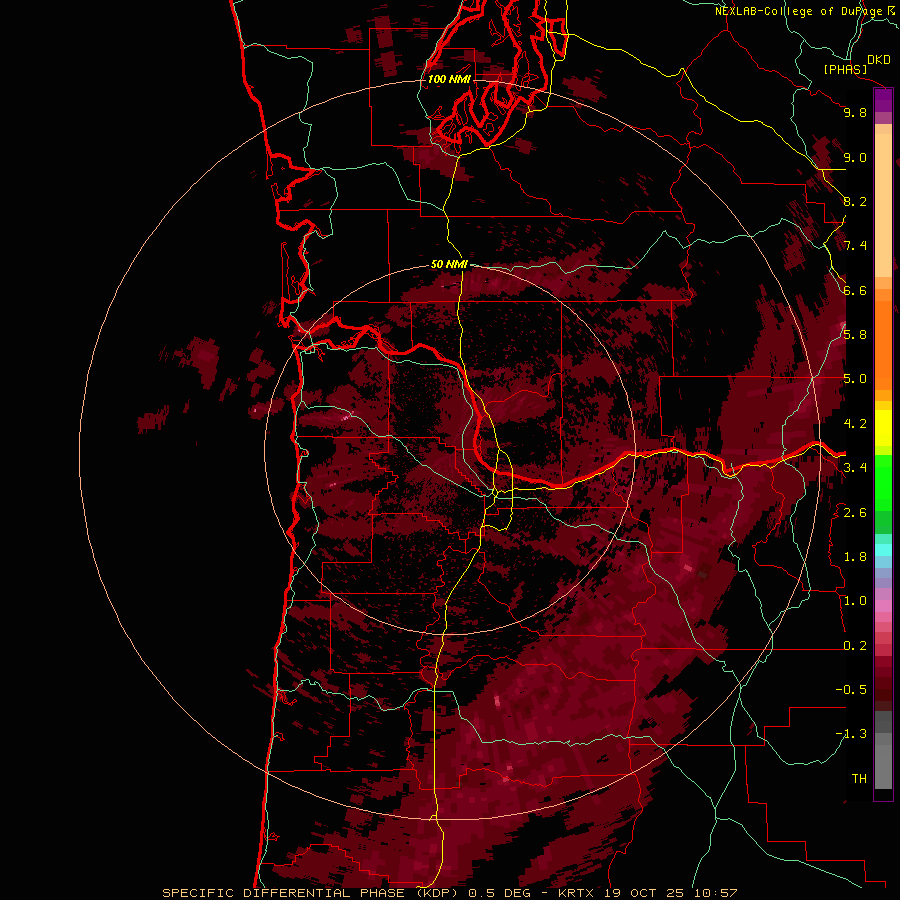Screen dimensions: 900x900
Task: Click the 8.2 value on color scale
Action: click(x=855, y=201)
